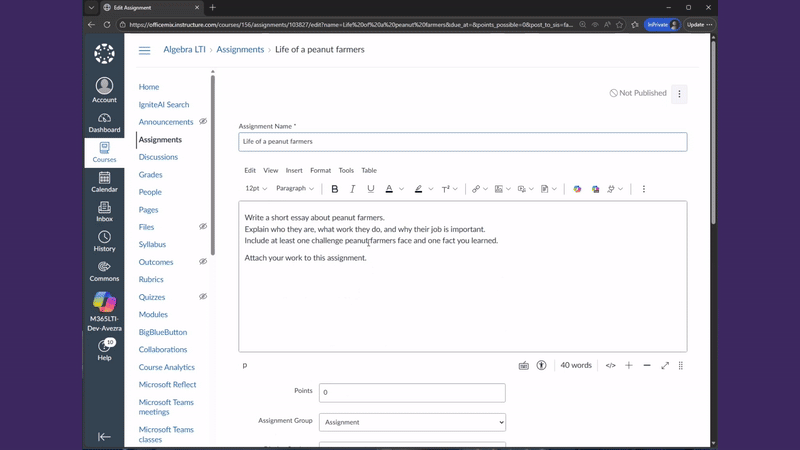The width and height of the screenshot is (800, 450).
Task: Open the Assignment Group dropdown
Action: [412, 422]
